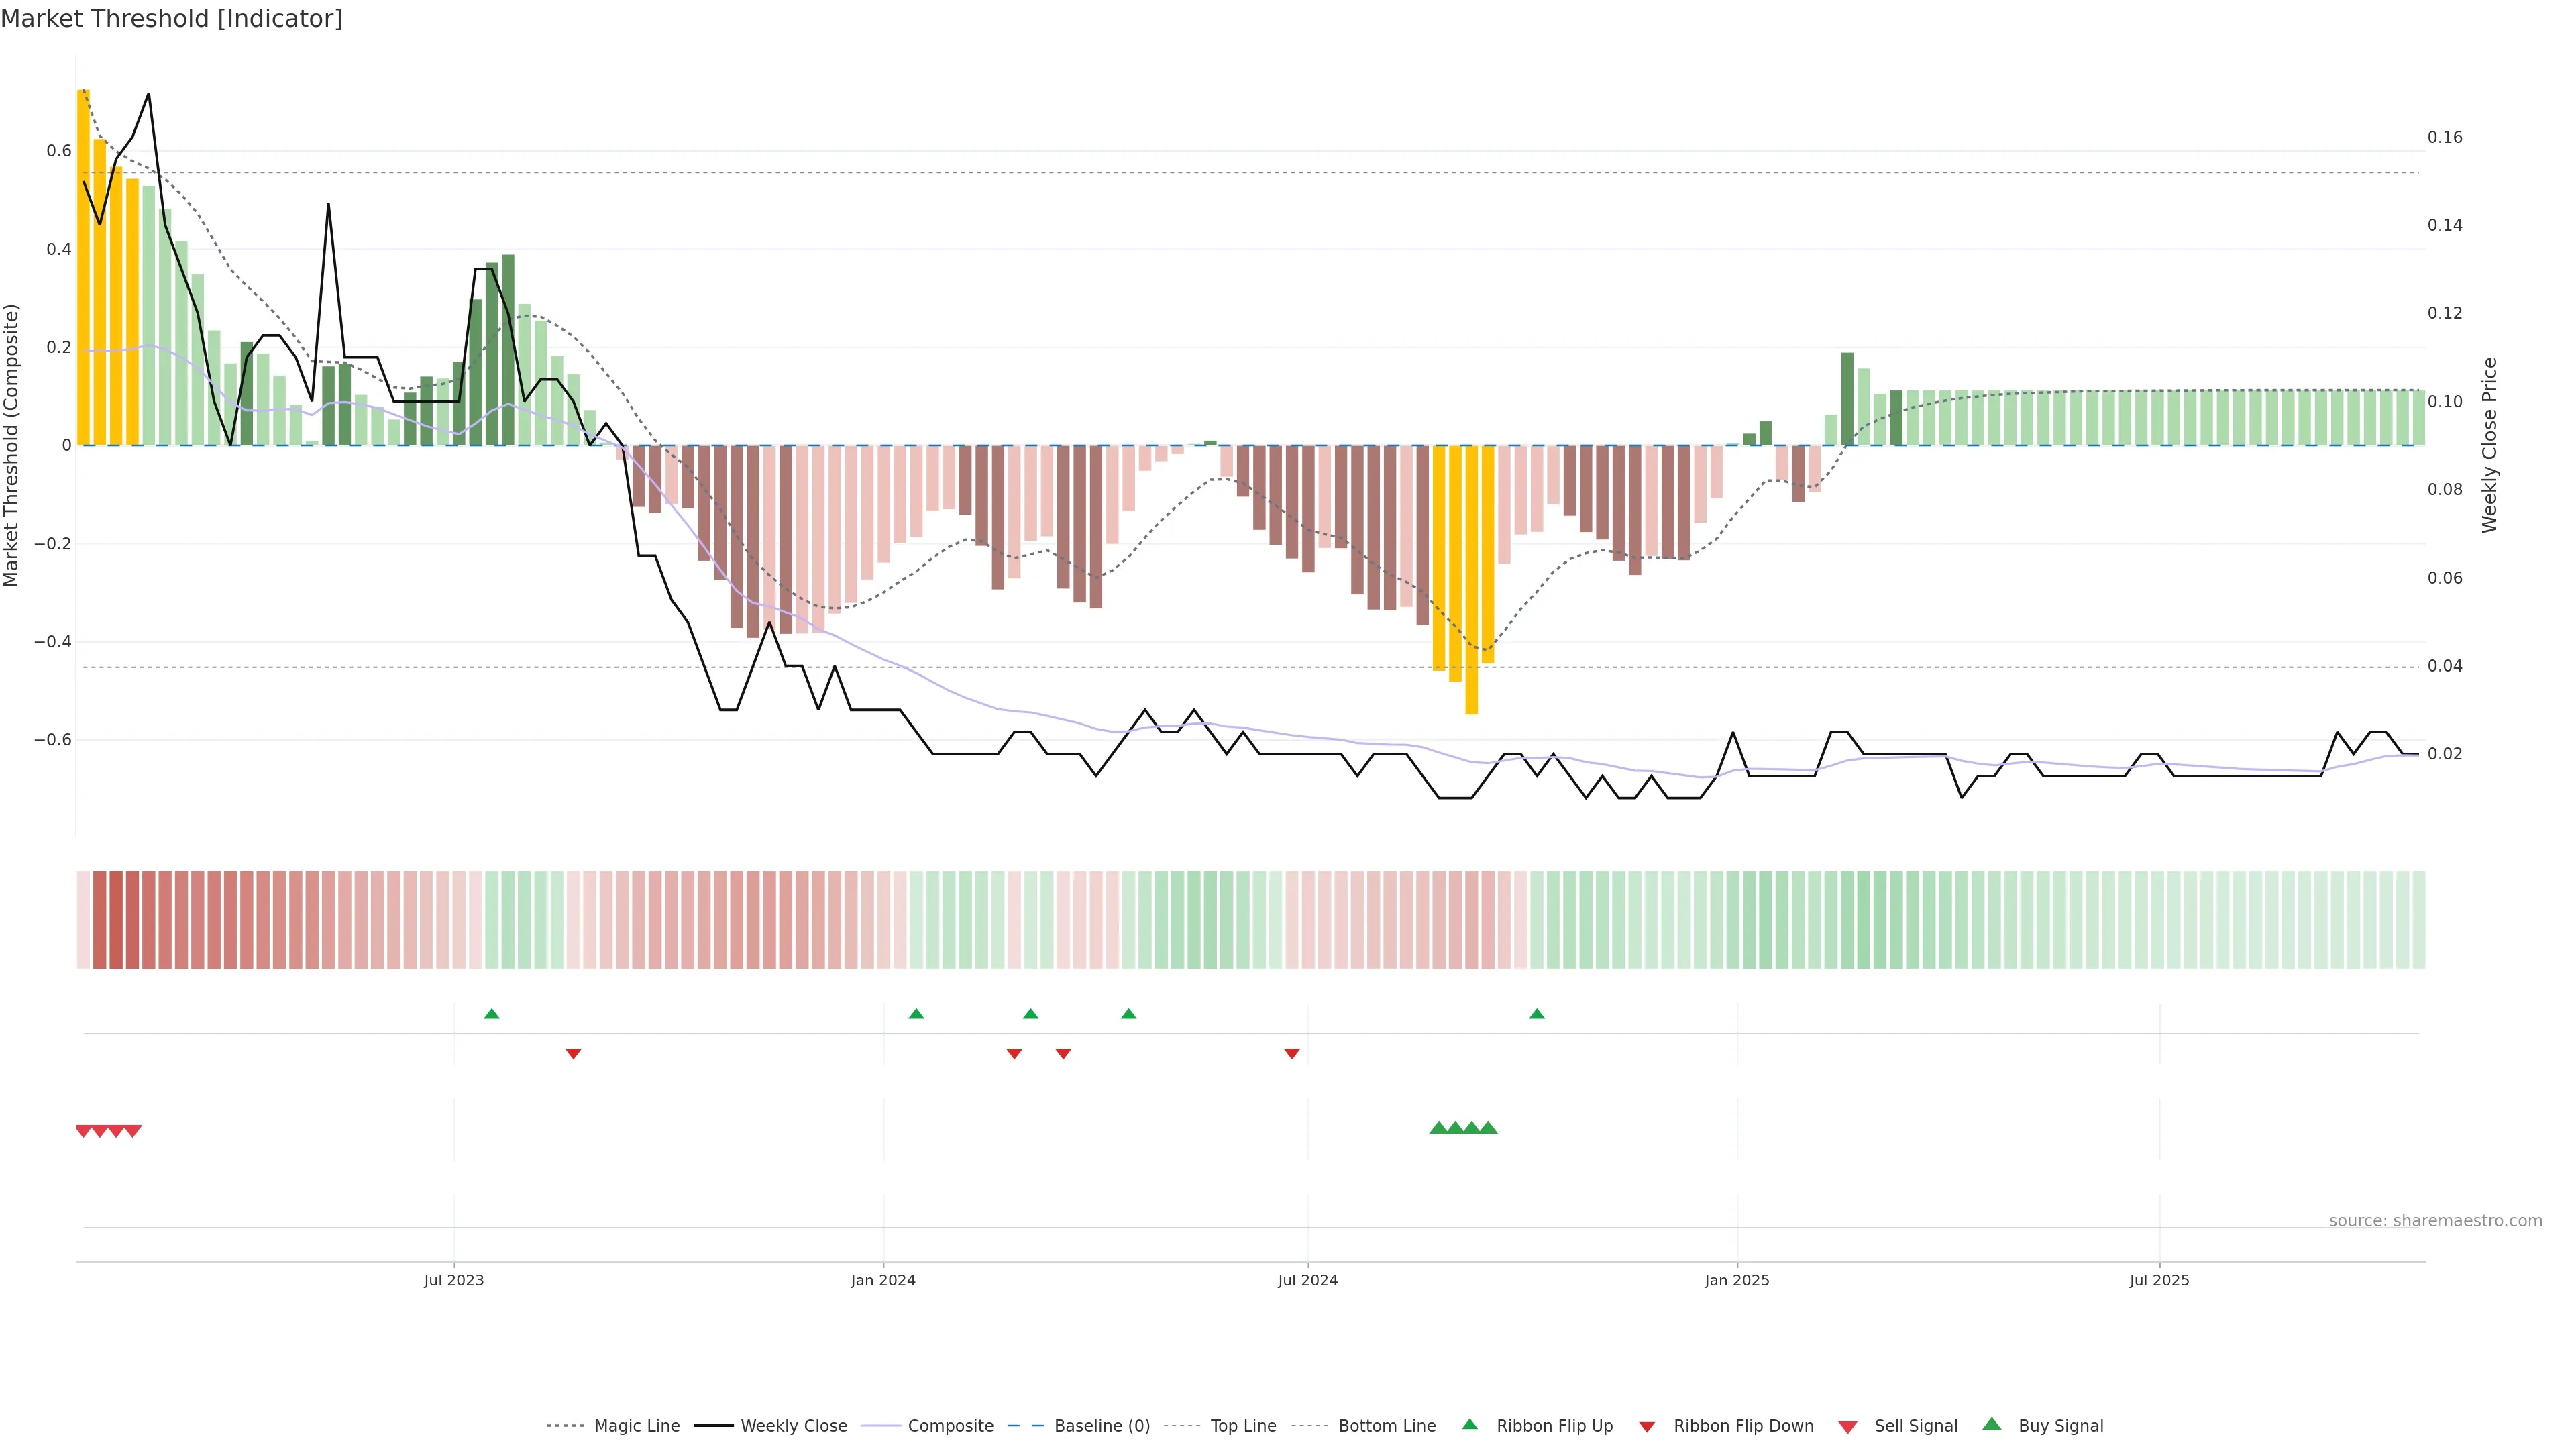Click the last Ribbon Flip Up triangle marker

click(1537, 1014)
